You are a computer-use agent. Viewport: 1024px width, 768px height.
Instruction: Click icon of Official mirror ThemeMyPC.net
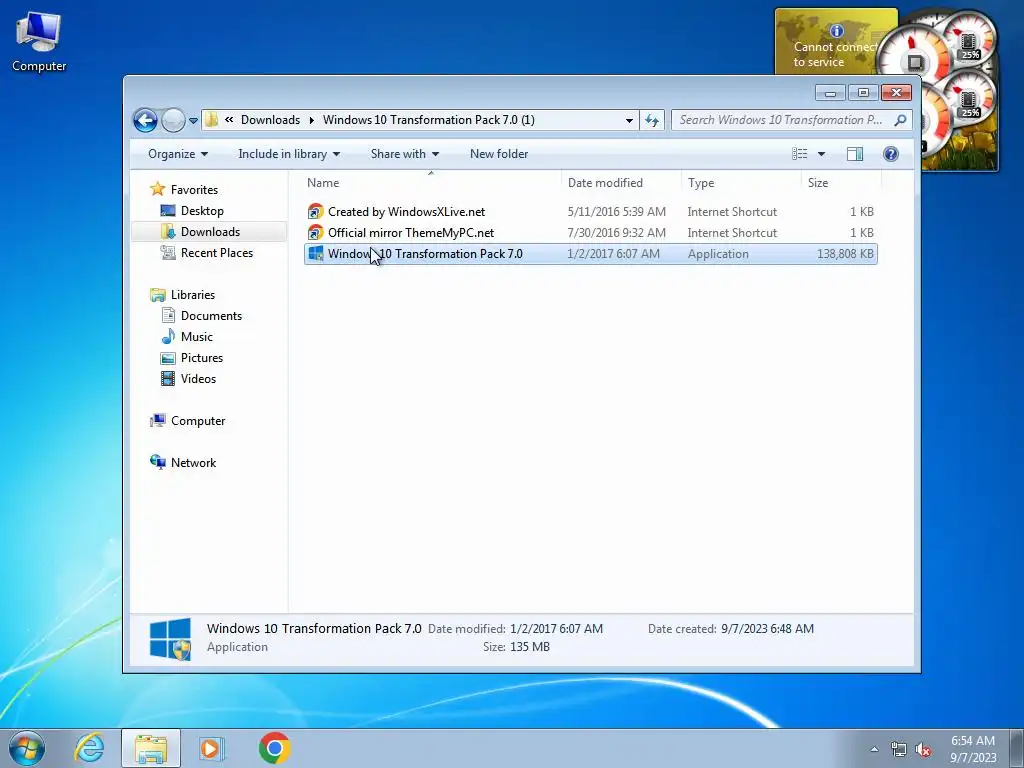(315, 232)
